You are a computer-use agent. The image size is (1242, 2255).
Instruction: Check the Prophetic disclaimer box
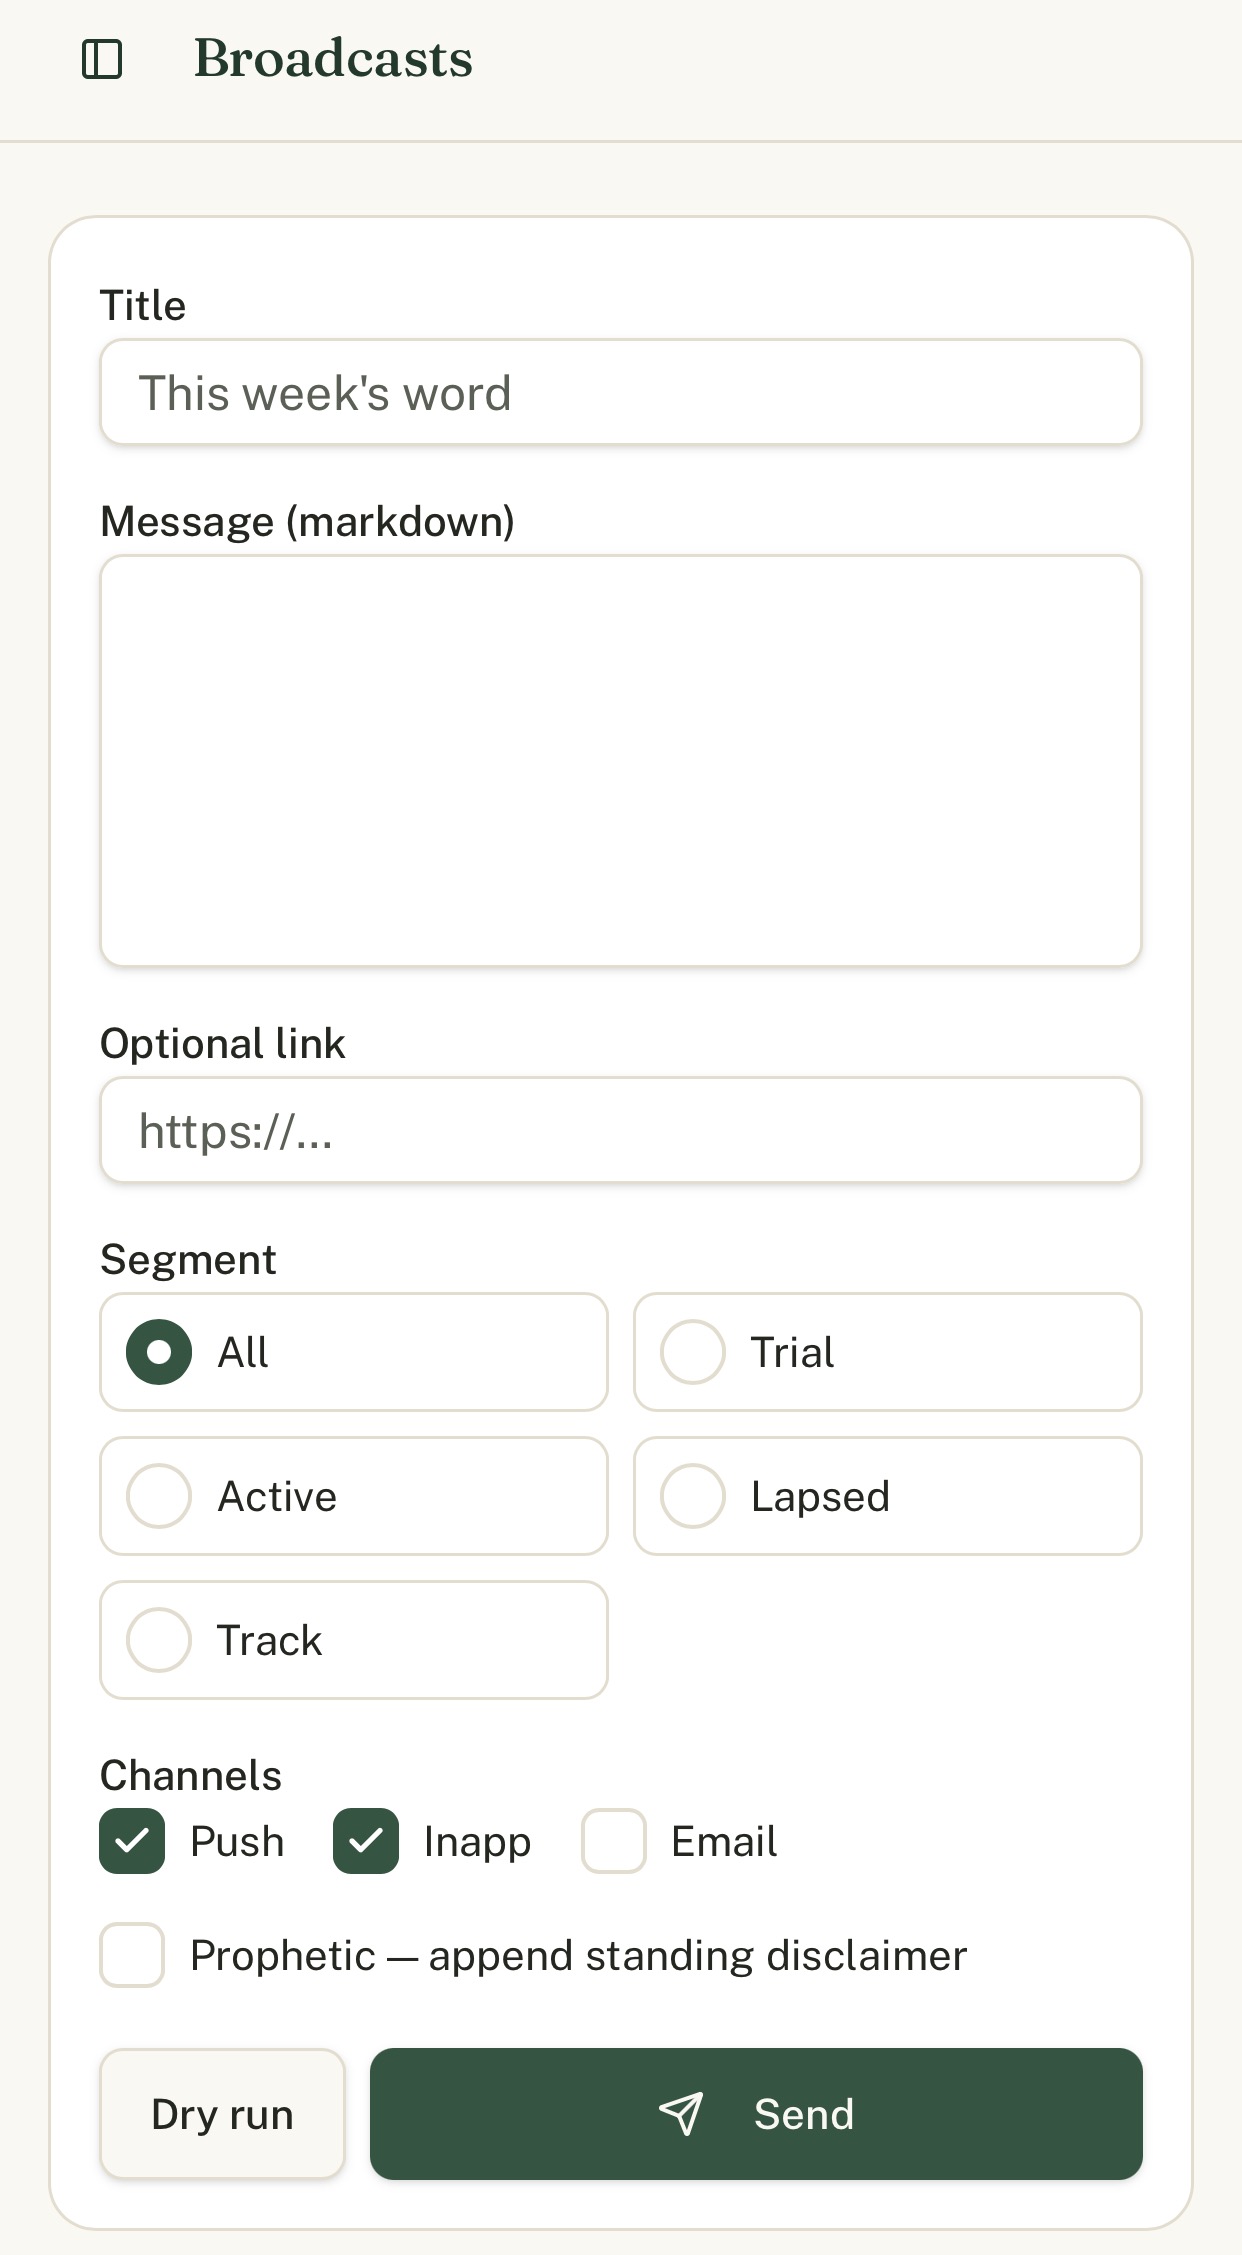pos(132,1955)
